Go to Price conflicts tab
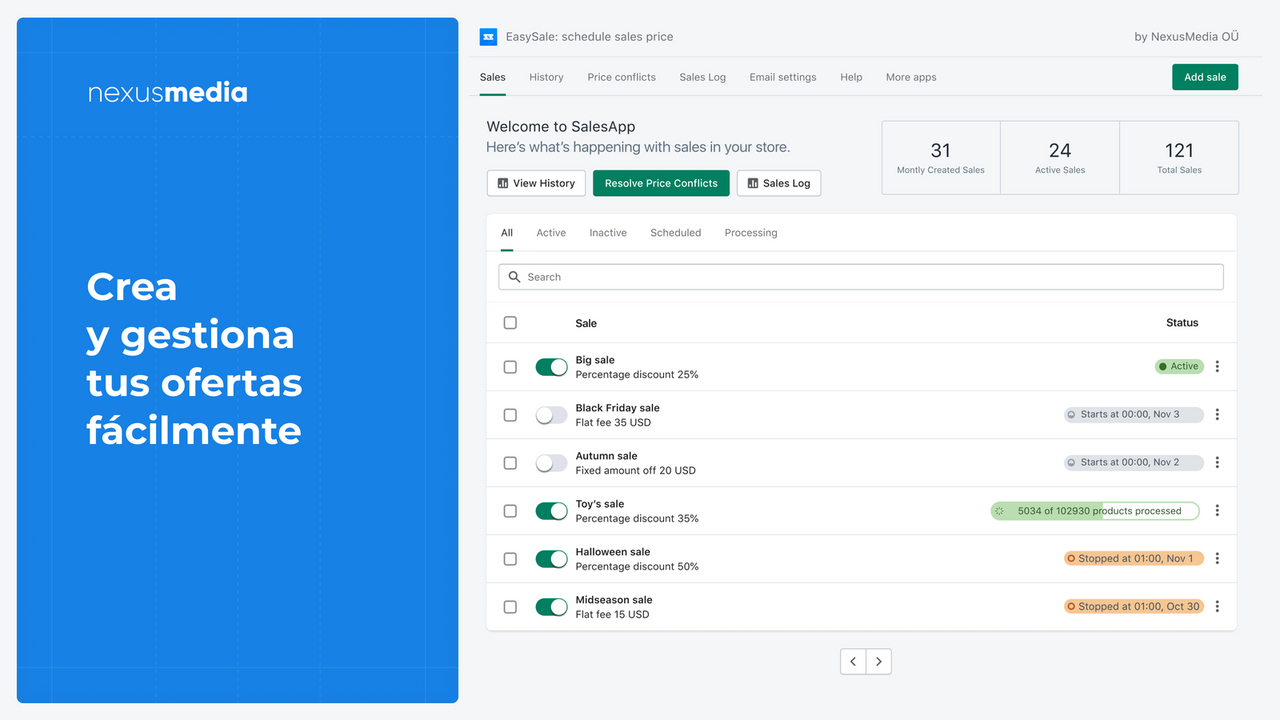This screenshot has width=1280, height=720. (622, 77)
